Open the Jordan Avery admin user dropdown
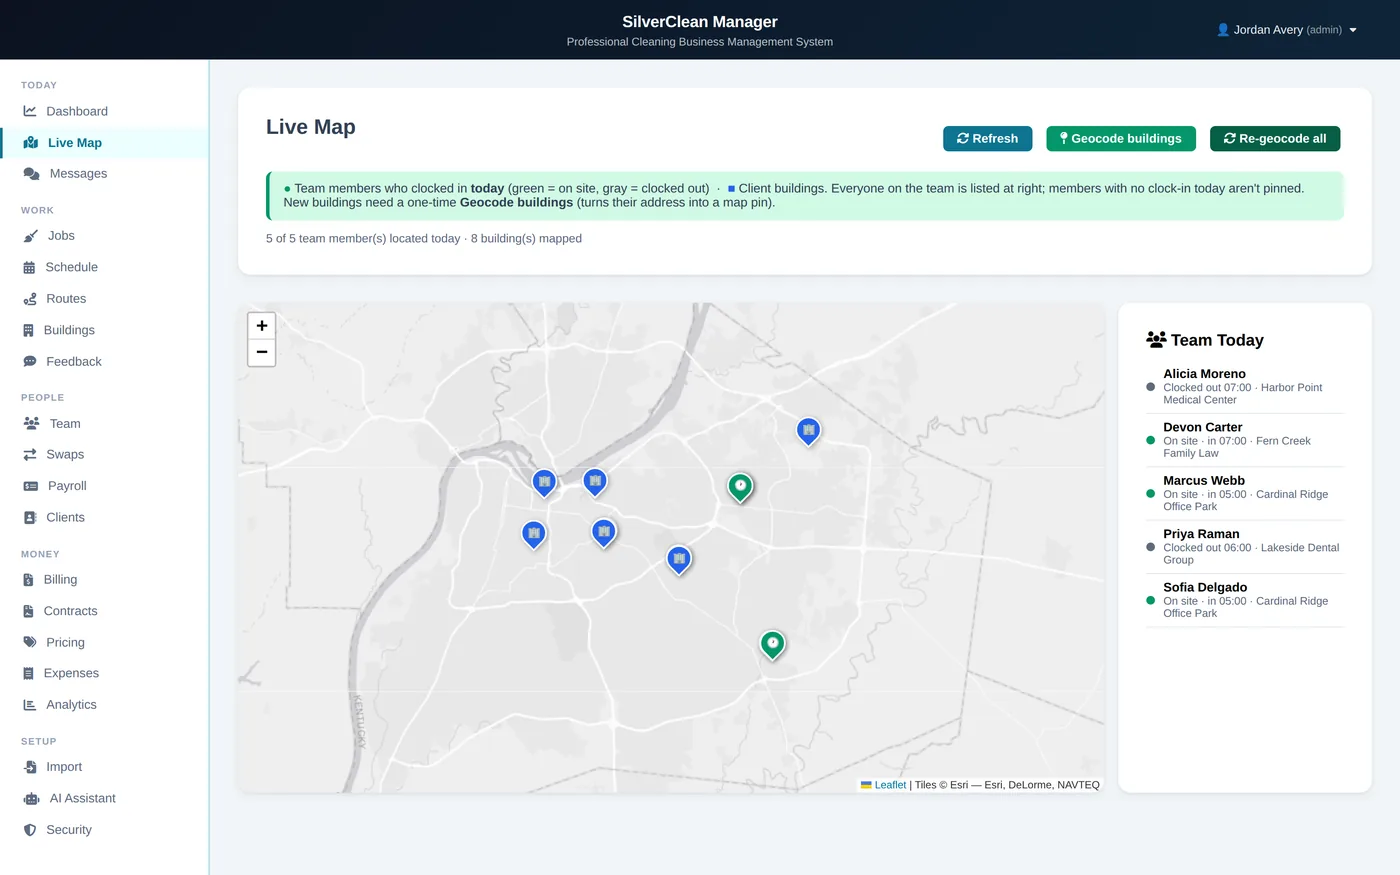Viewport: 1400px width, 875px height. (x=1286, y=30)
